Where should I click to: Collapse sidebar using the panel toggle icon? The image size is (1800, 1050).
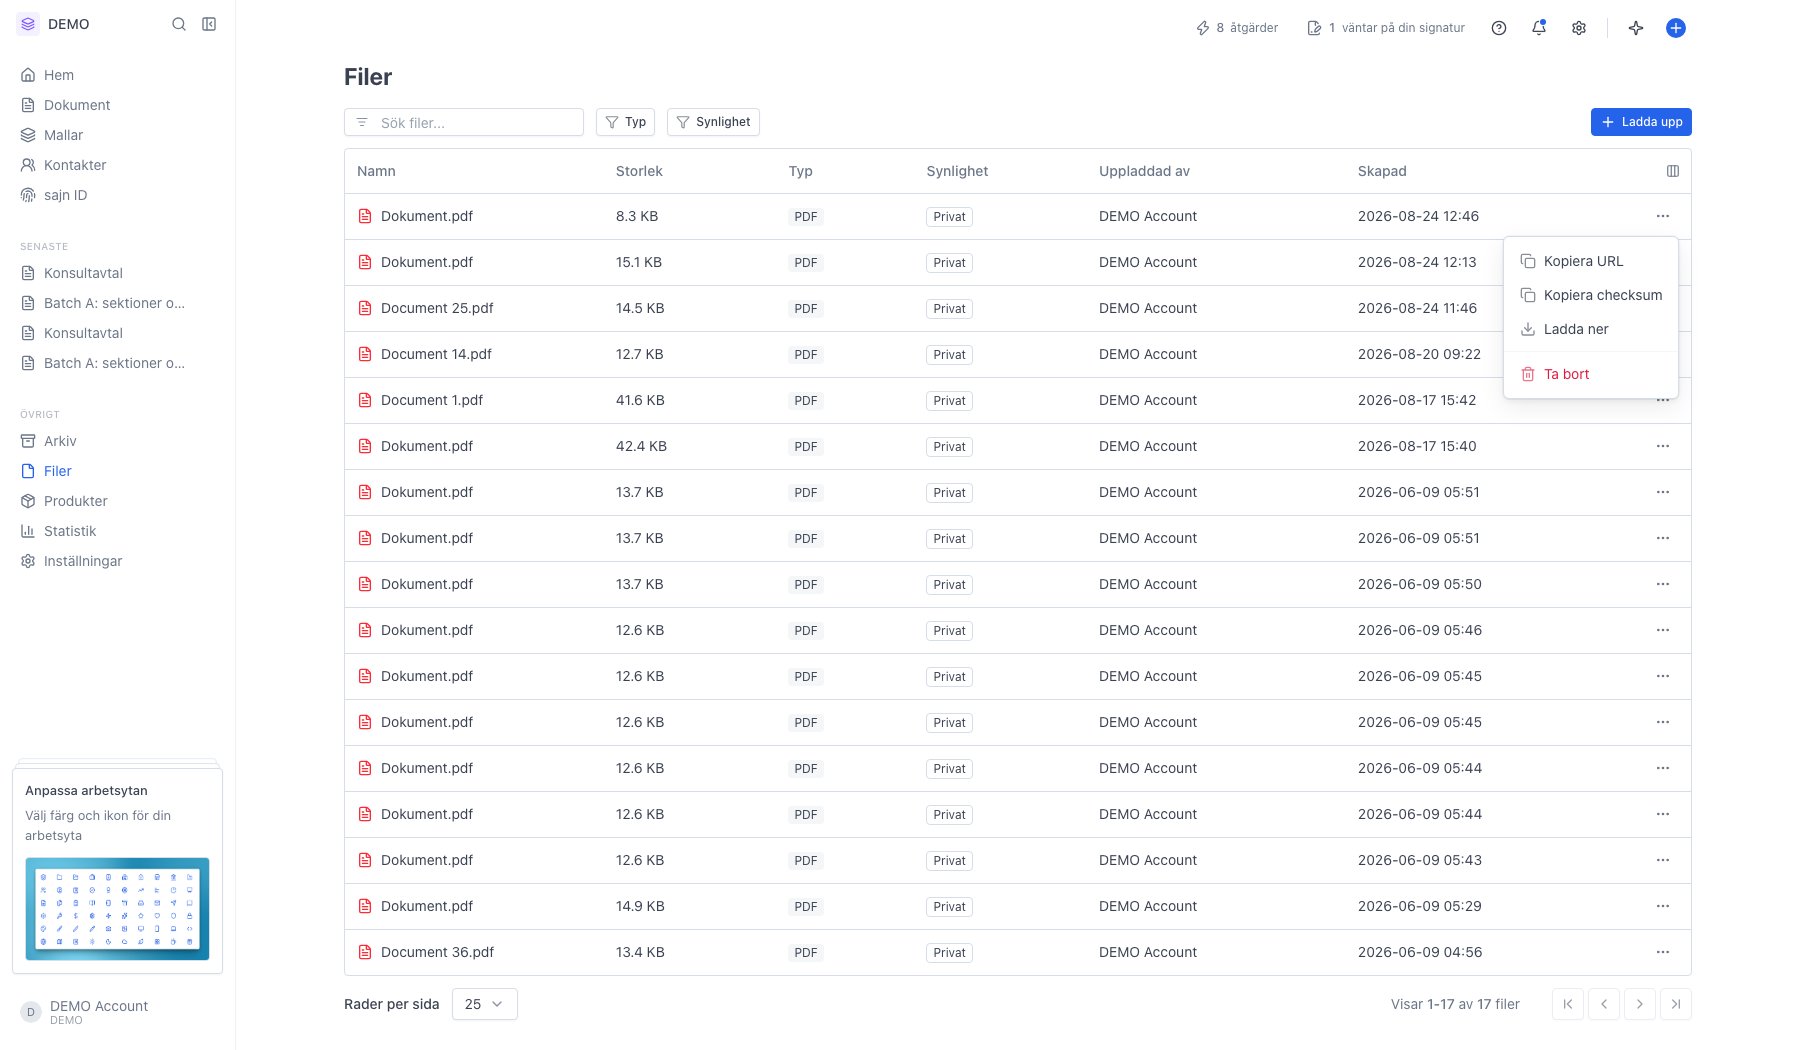[209, 24]
